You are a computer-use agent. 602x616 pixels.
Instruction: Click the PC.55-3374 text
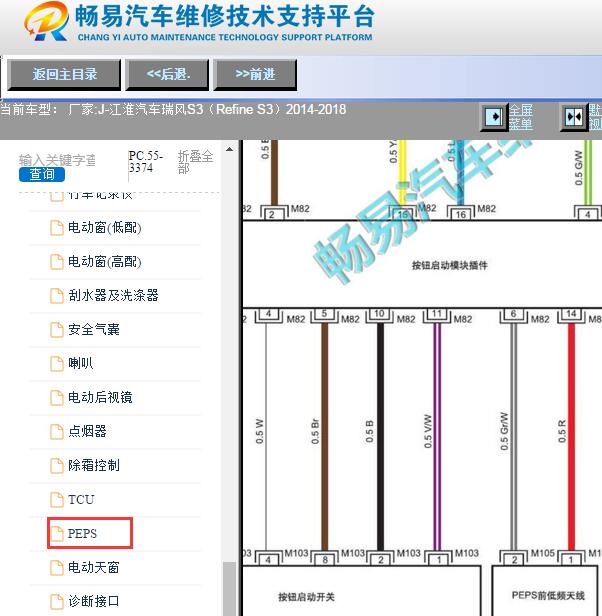pyautogui.click(x=145, y=162)
